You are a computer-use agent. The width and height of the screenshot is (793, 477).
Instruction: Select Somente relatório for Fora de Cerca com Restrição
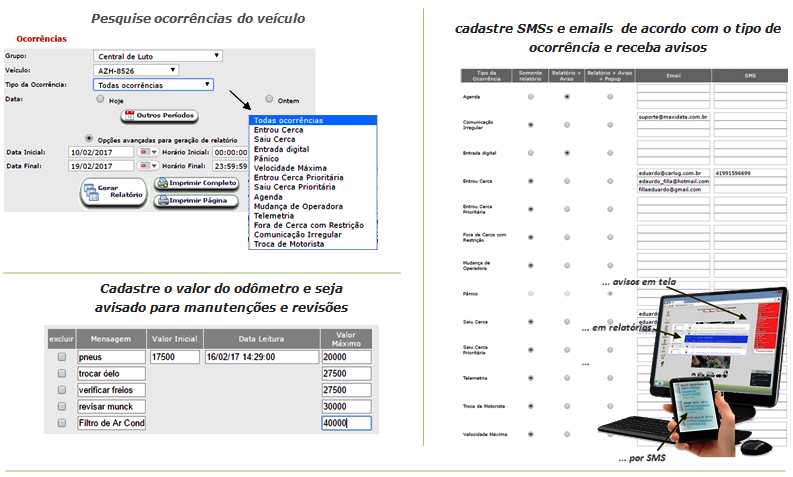tap(531, 237)
